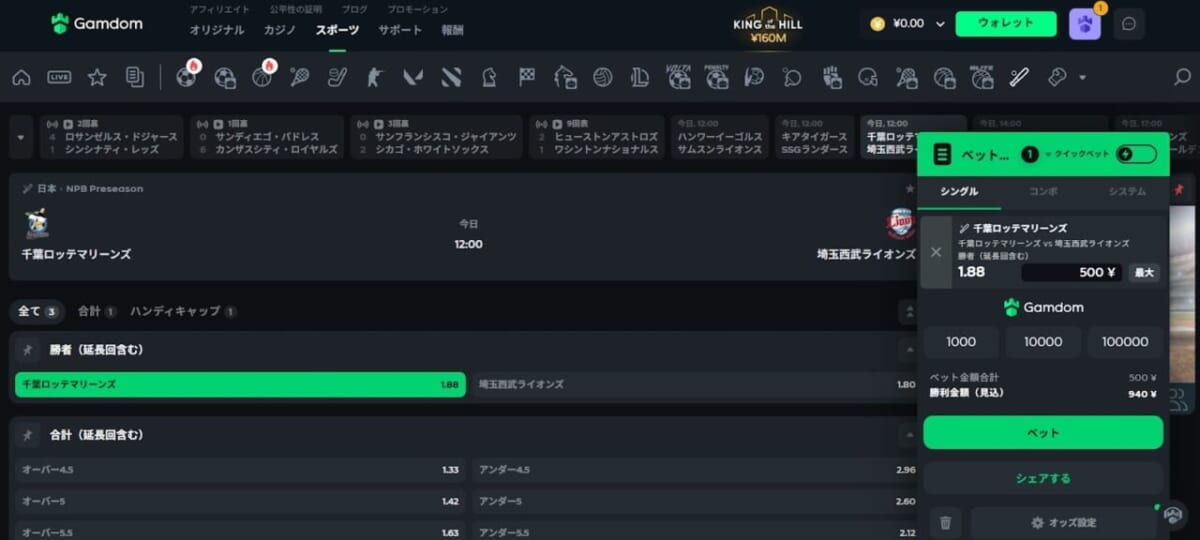Select the tennis racket sport icon

click(x=300, y=77)
